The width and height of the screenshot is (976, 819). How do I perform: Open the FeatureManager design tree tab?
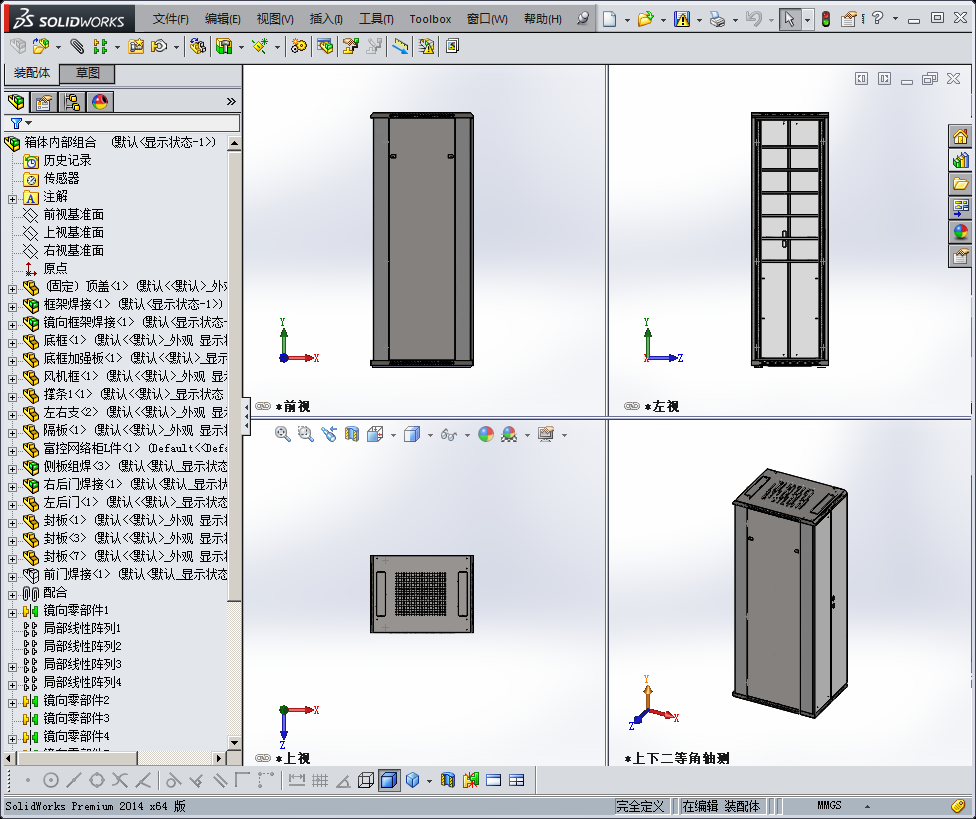(x=16, y=102)
